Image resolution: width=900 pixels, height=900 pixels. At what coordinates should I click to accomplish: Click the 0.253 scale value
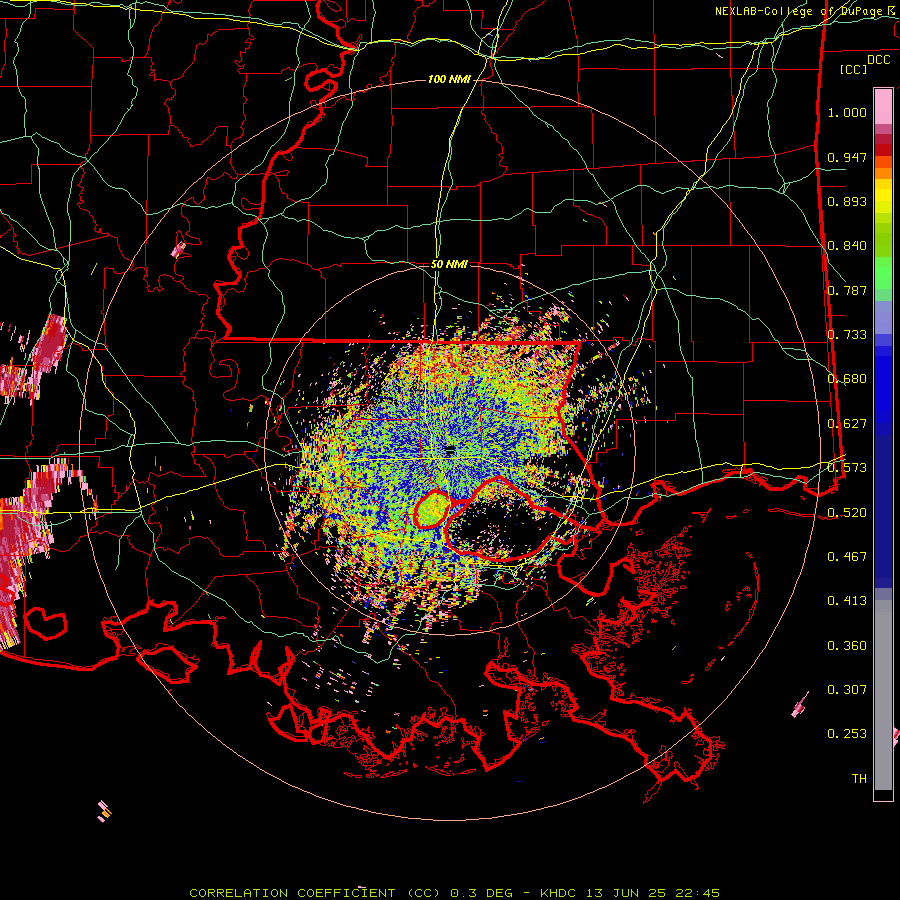click(847, 734)
